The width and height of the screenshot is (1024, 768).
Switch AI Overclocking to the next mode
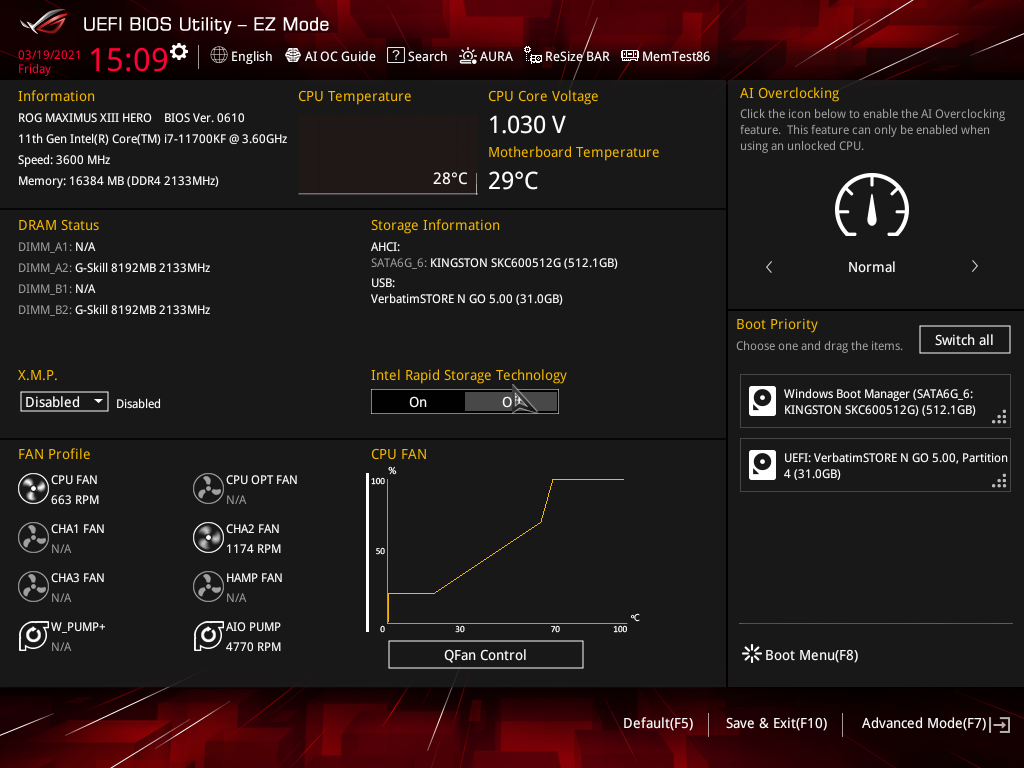click(x=974, y=266)
